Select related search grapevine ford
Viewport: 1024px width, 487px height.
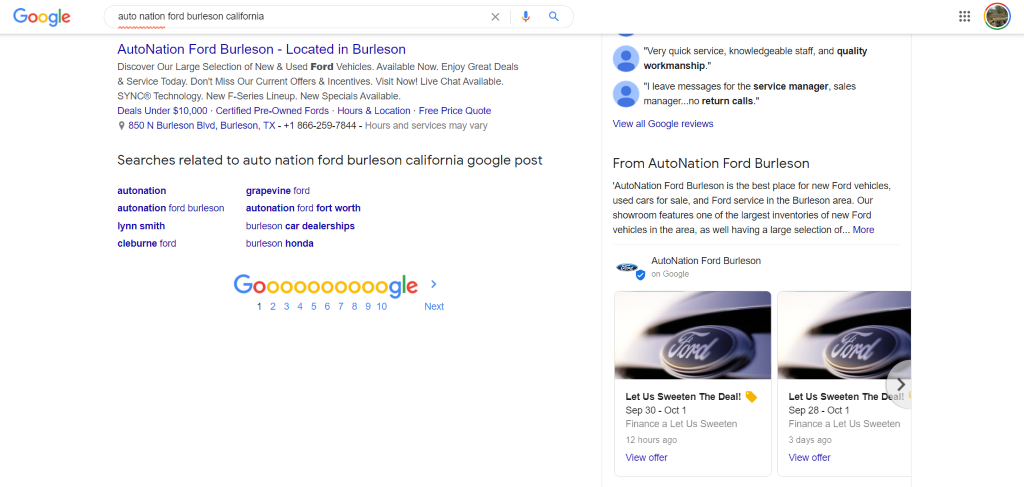pyautogui.click(x=278, y=191)
